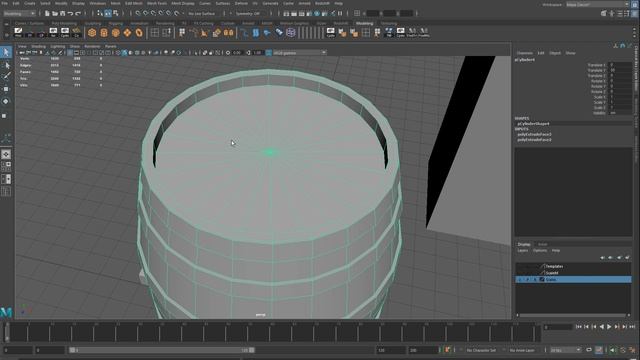Undo using the status line arrow

coord(70,13)
